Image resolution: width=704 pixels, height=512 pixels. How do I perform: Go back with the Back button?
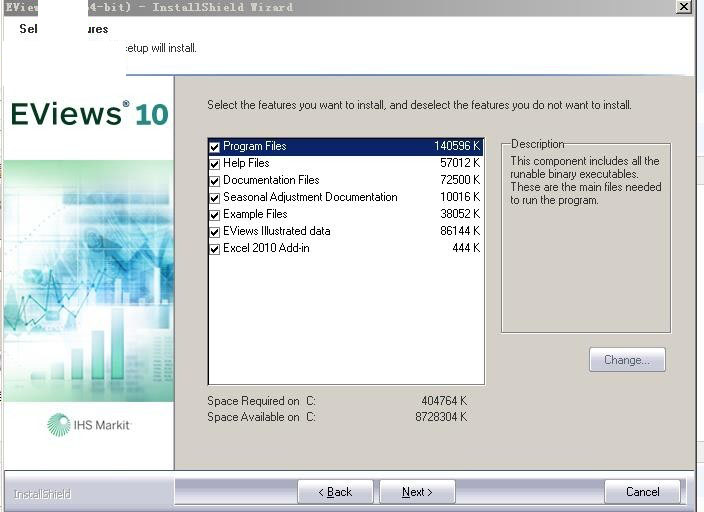335,492
